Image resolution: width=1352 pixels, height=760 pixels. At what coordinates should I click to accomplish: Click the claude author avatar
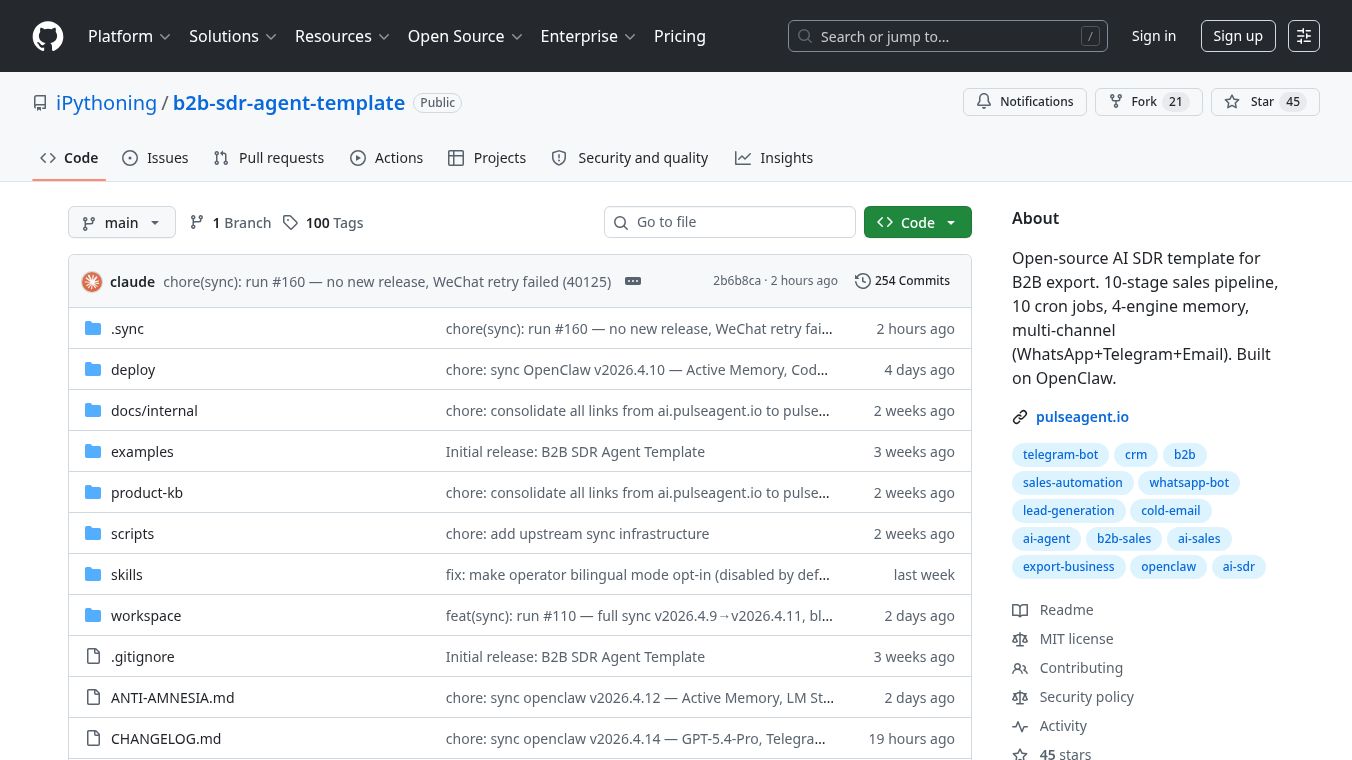click(92, 282)
